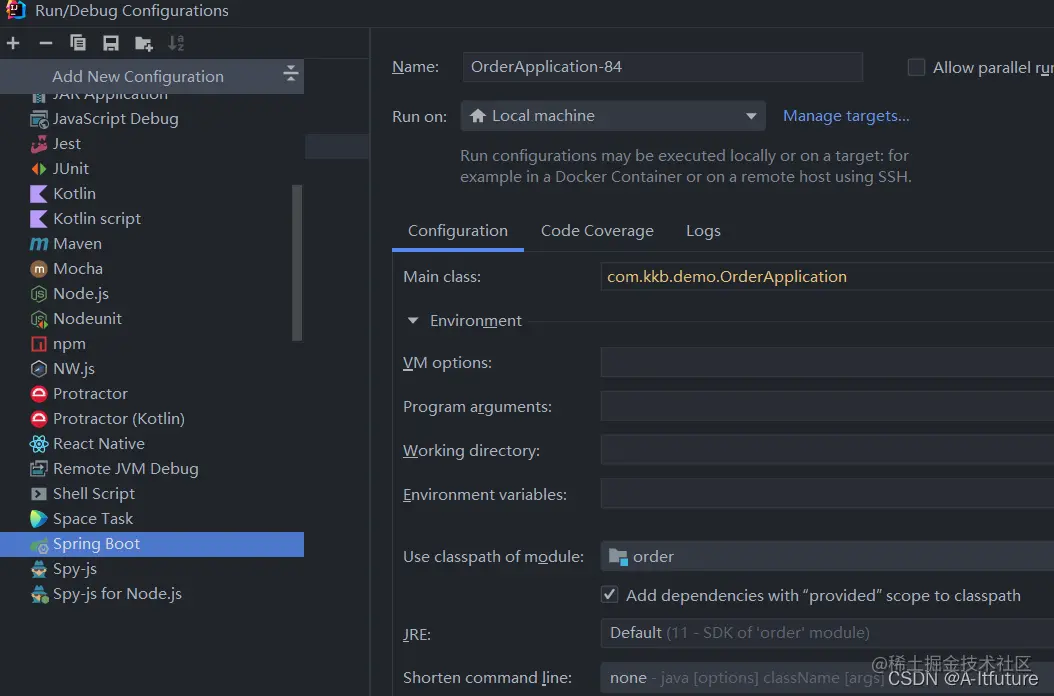This screenshot has height=696, width=1054.
Task: Click the Protractor (Kotlin) icon
Action: 39,419
